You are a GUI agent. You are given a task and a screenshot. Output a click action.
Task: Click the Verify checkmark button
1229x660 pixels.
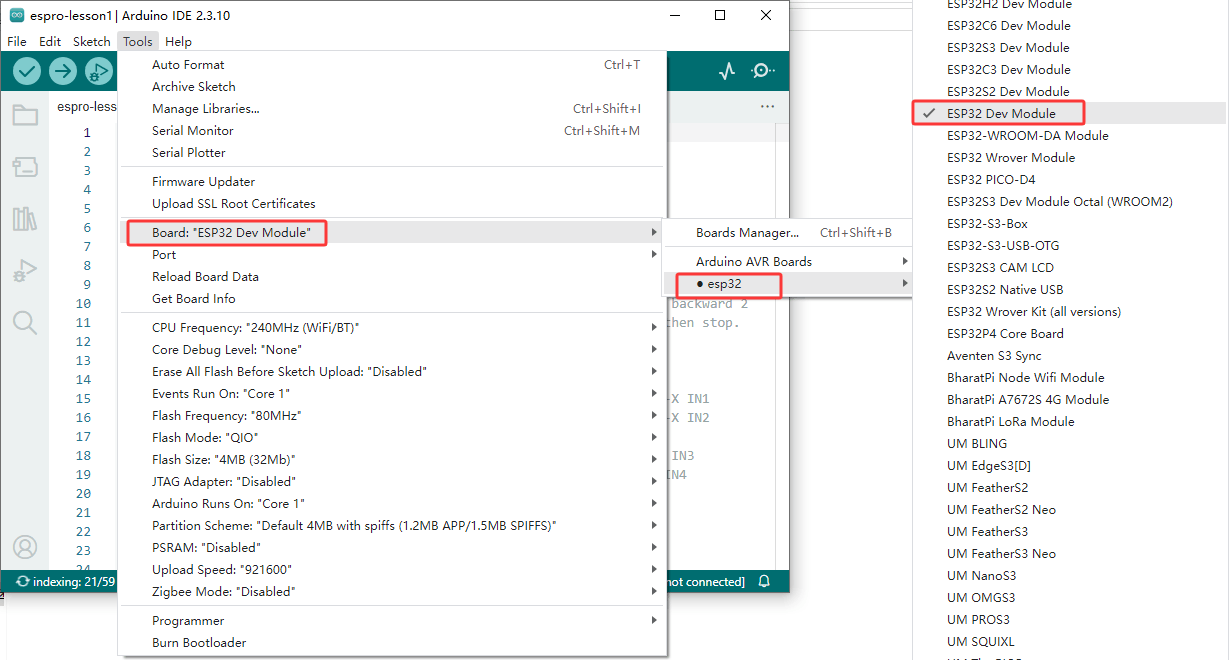27,71
